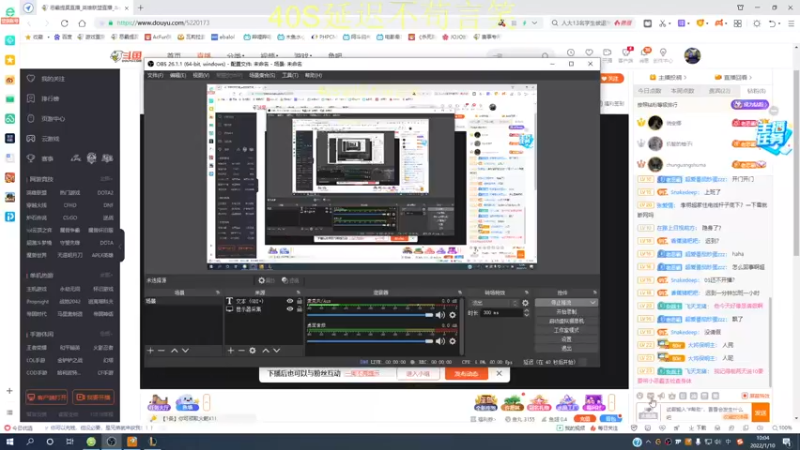The width and height of the screenshot is (800, 450).
Task: Remove selected source in OBS
Action: point(241,351)
